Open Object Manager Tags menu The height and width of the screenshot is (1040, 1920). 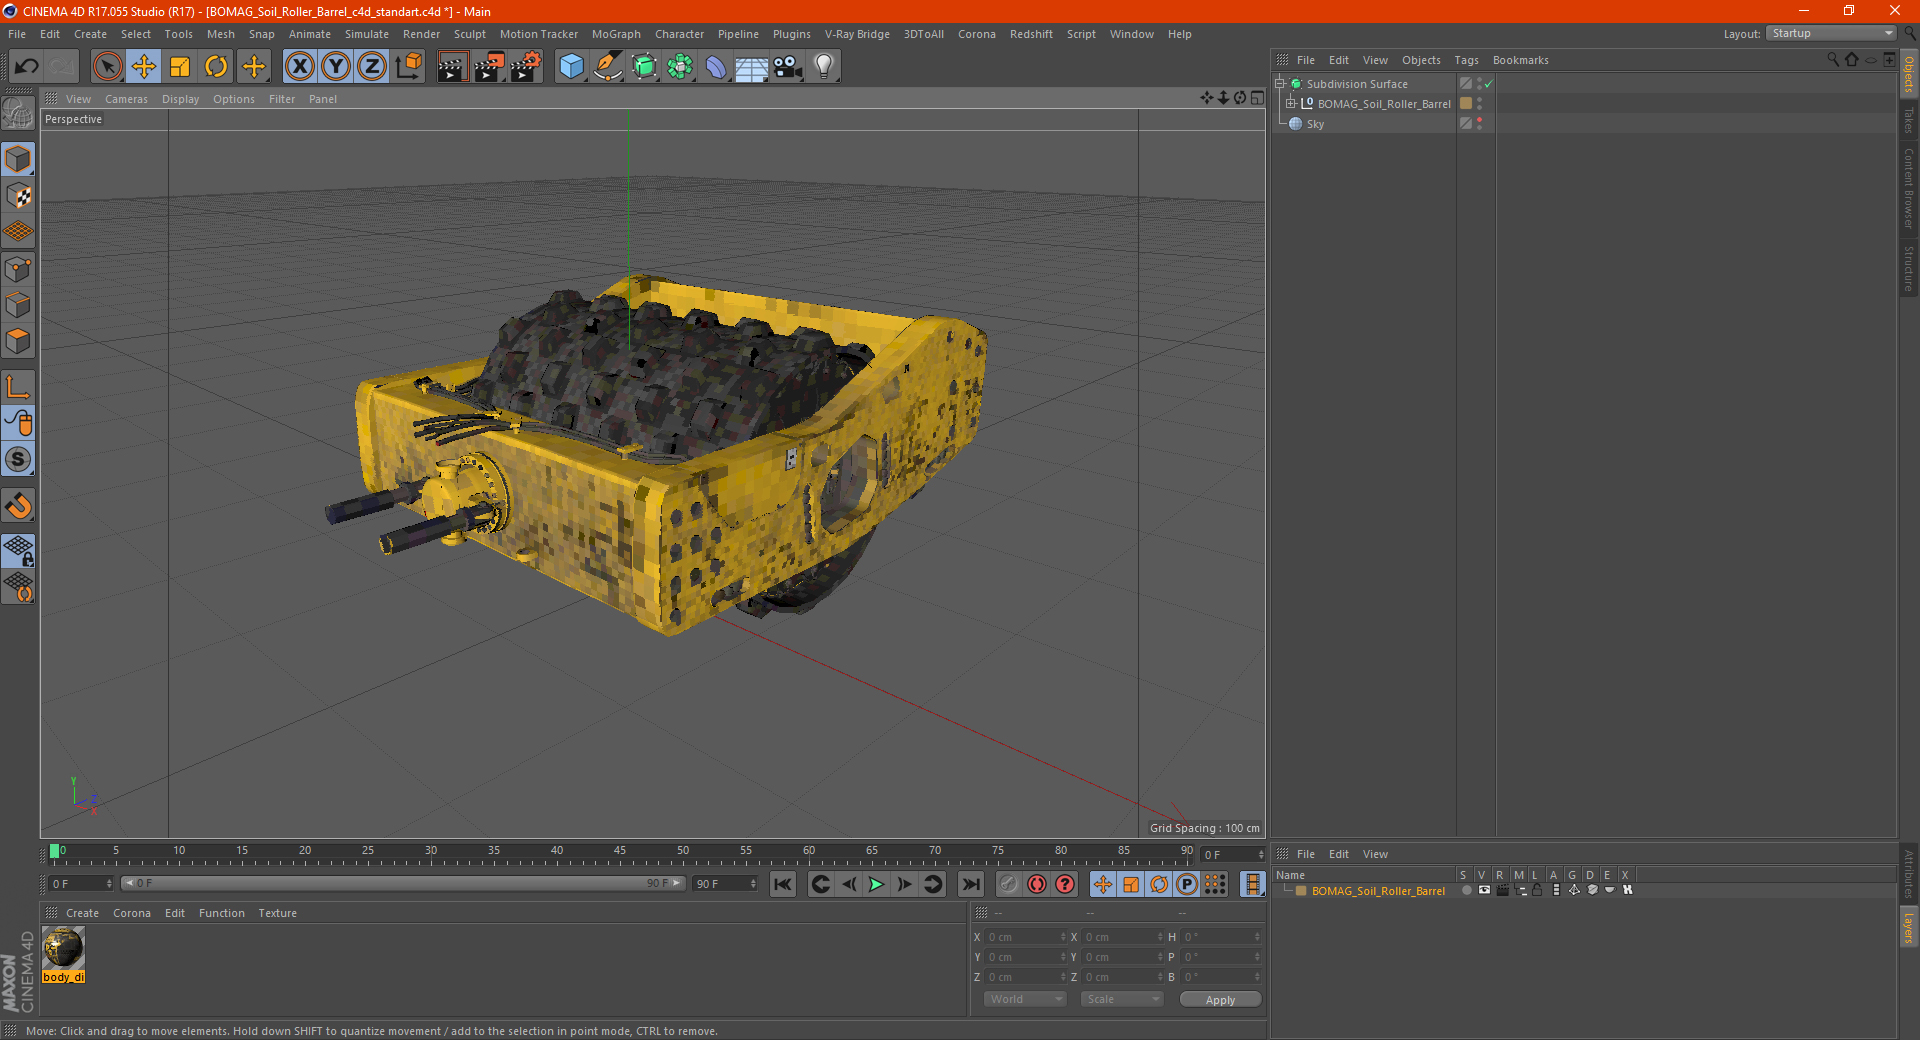pos(1466,60)
